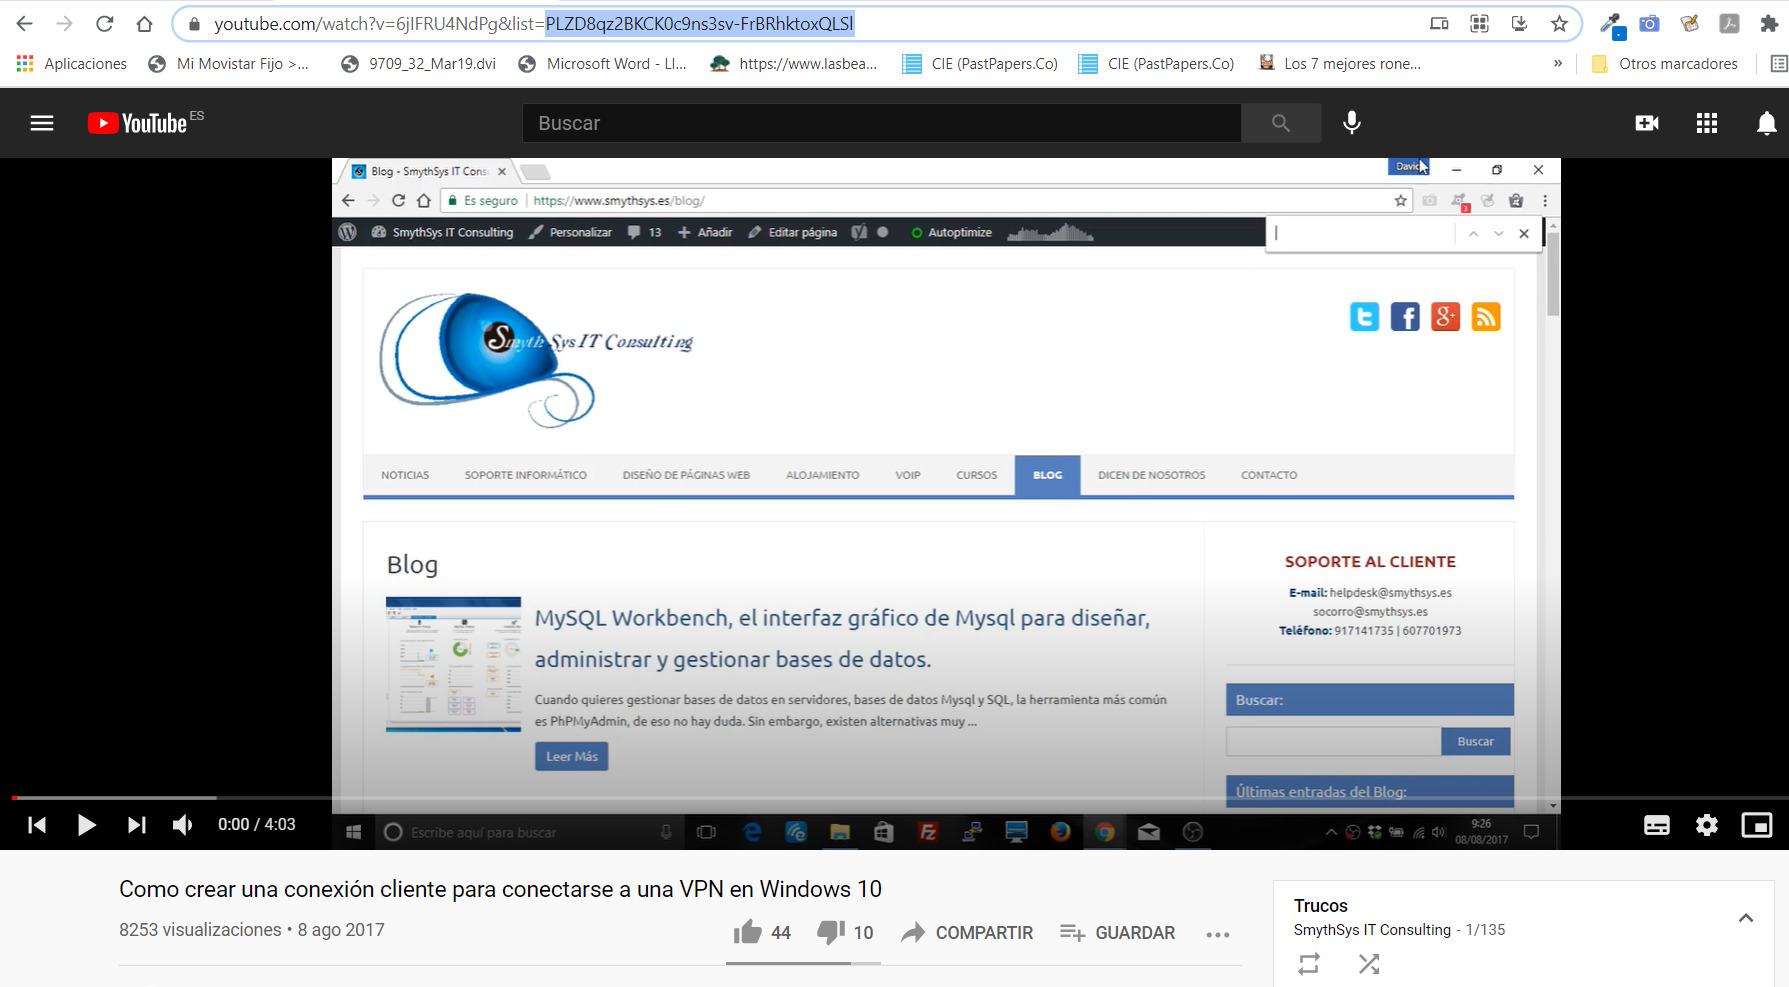Click the BLOG tab in the video
Screen dimensions: 1789x987
(x=1047, y=475)
